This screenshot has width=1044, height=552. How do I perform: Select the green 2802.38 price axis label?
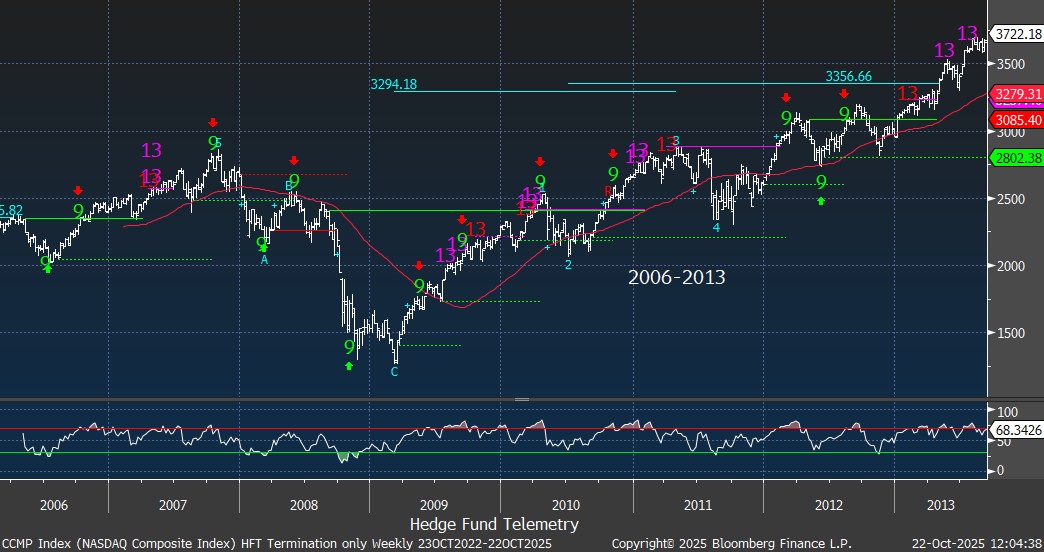click(x=1016, y=157)
